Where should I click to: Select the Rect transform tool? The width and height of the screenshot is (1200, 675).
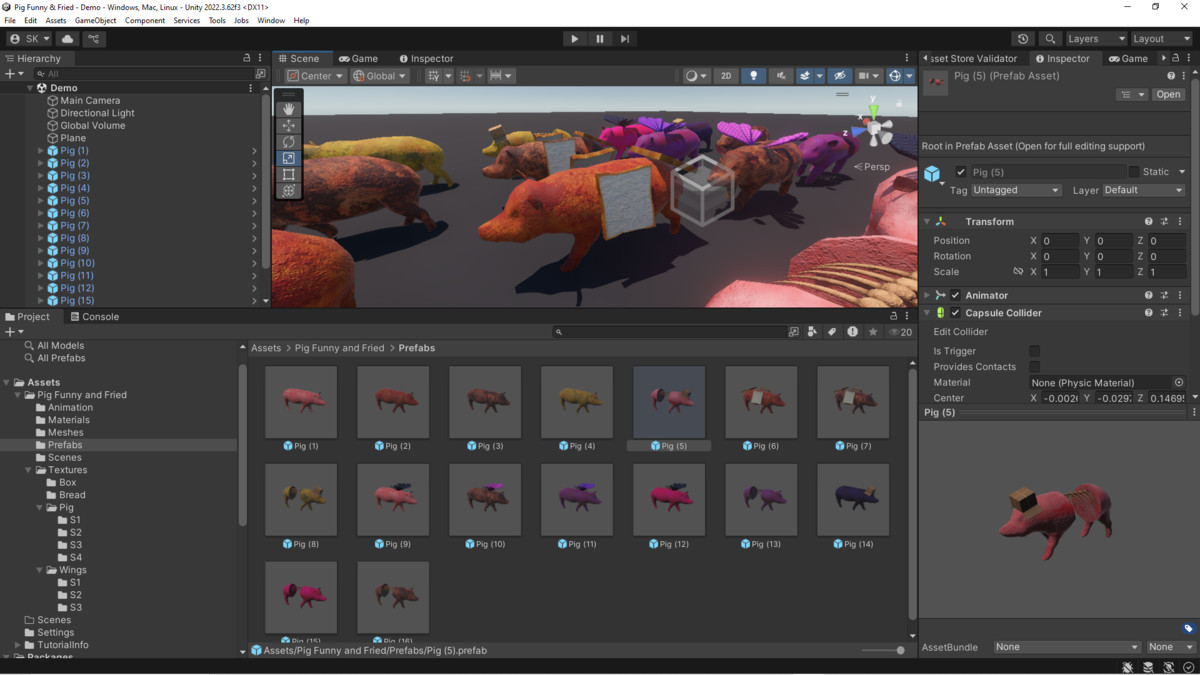tap(289, 174)
